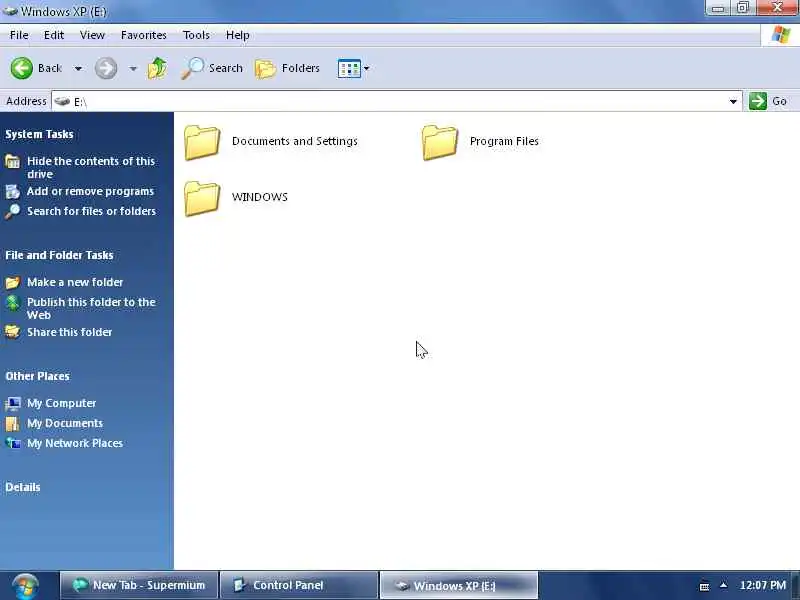
Task: Click the Windows flag logo icon
Action: click(780, 35)
